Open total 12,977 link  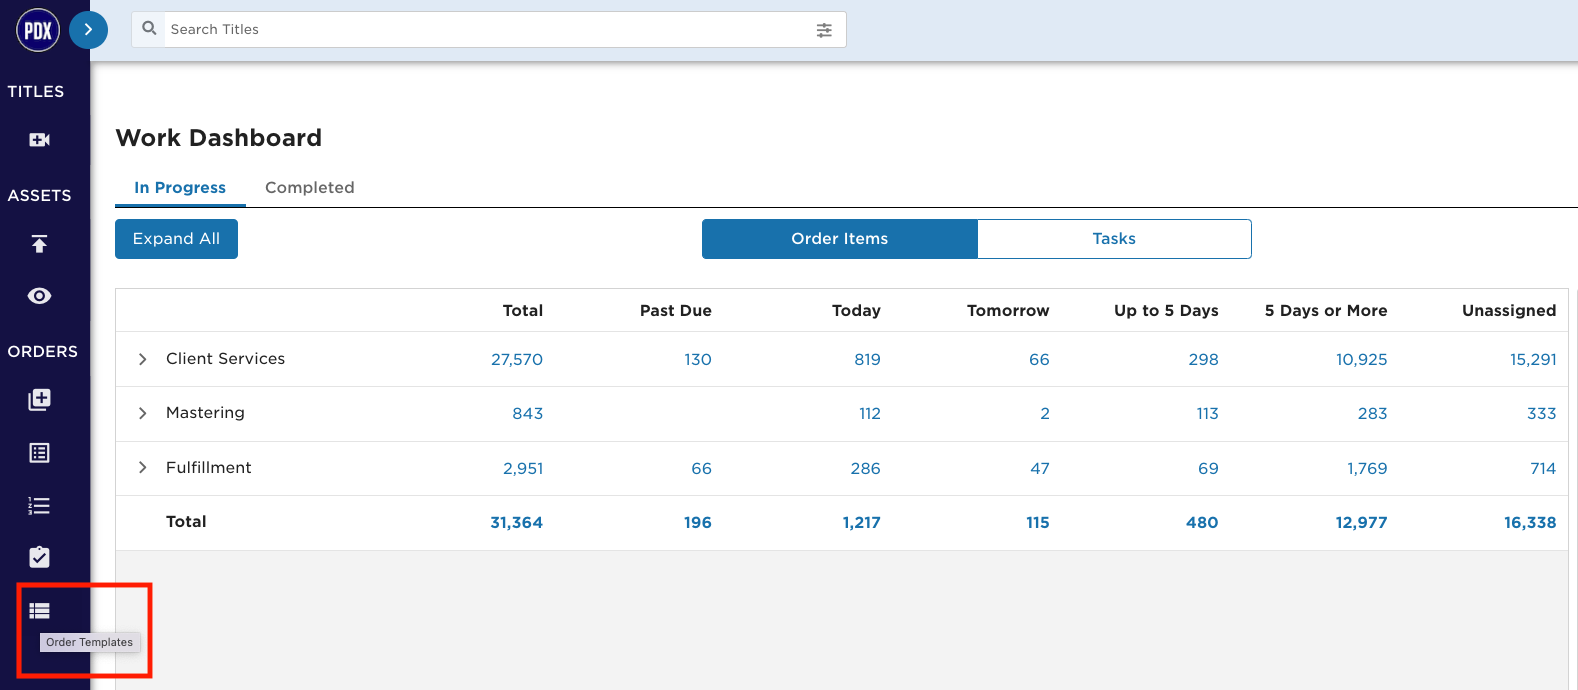coord(1362,523)
